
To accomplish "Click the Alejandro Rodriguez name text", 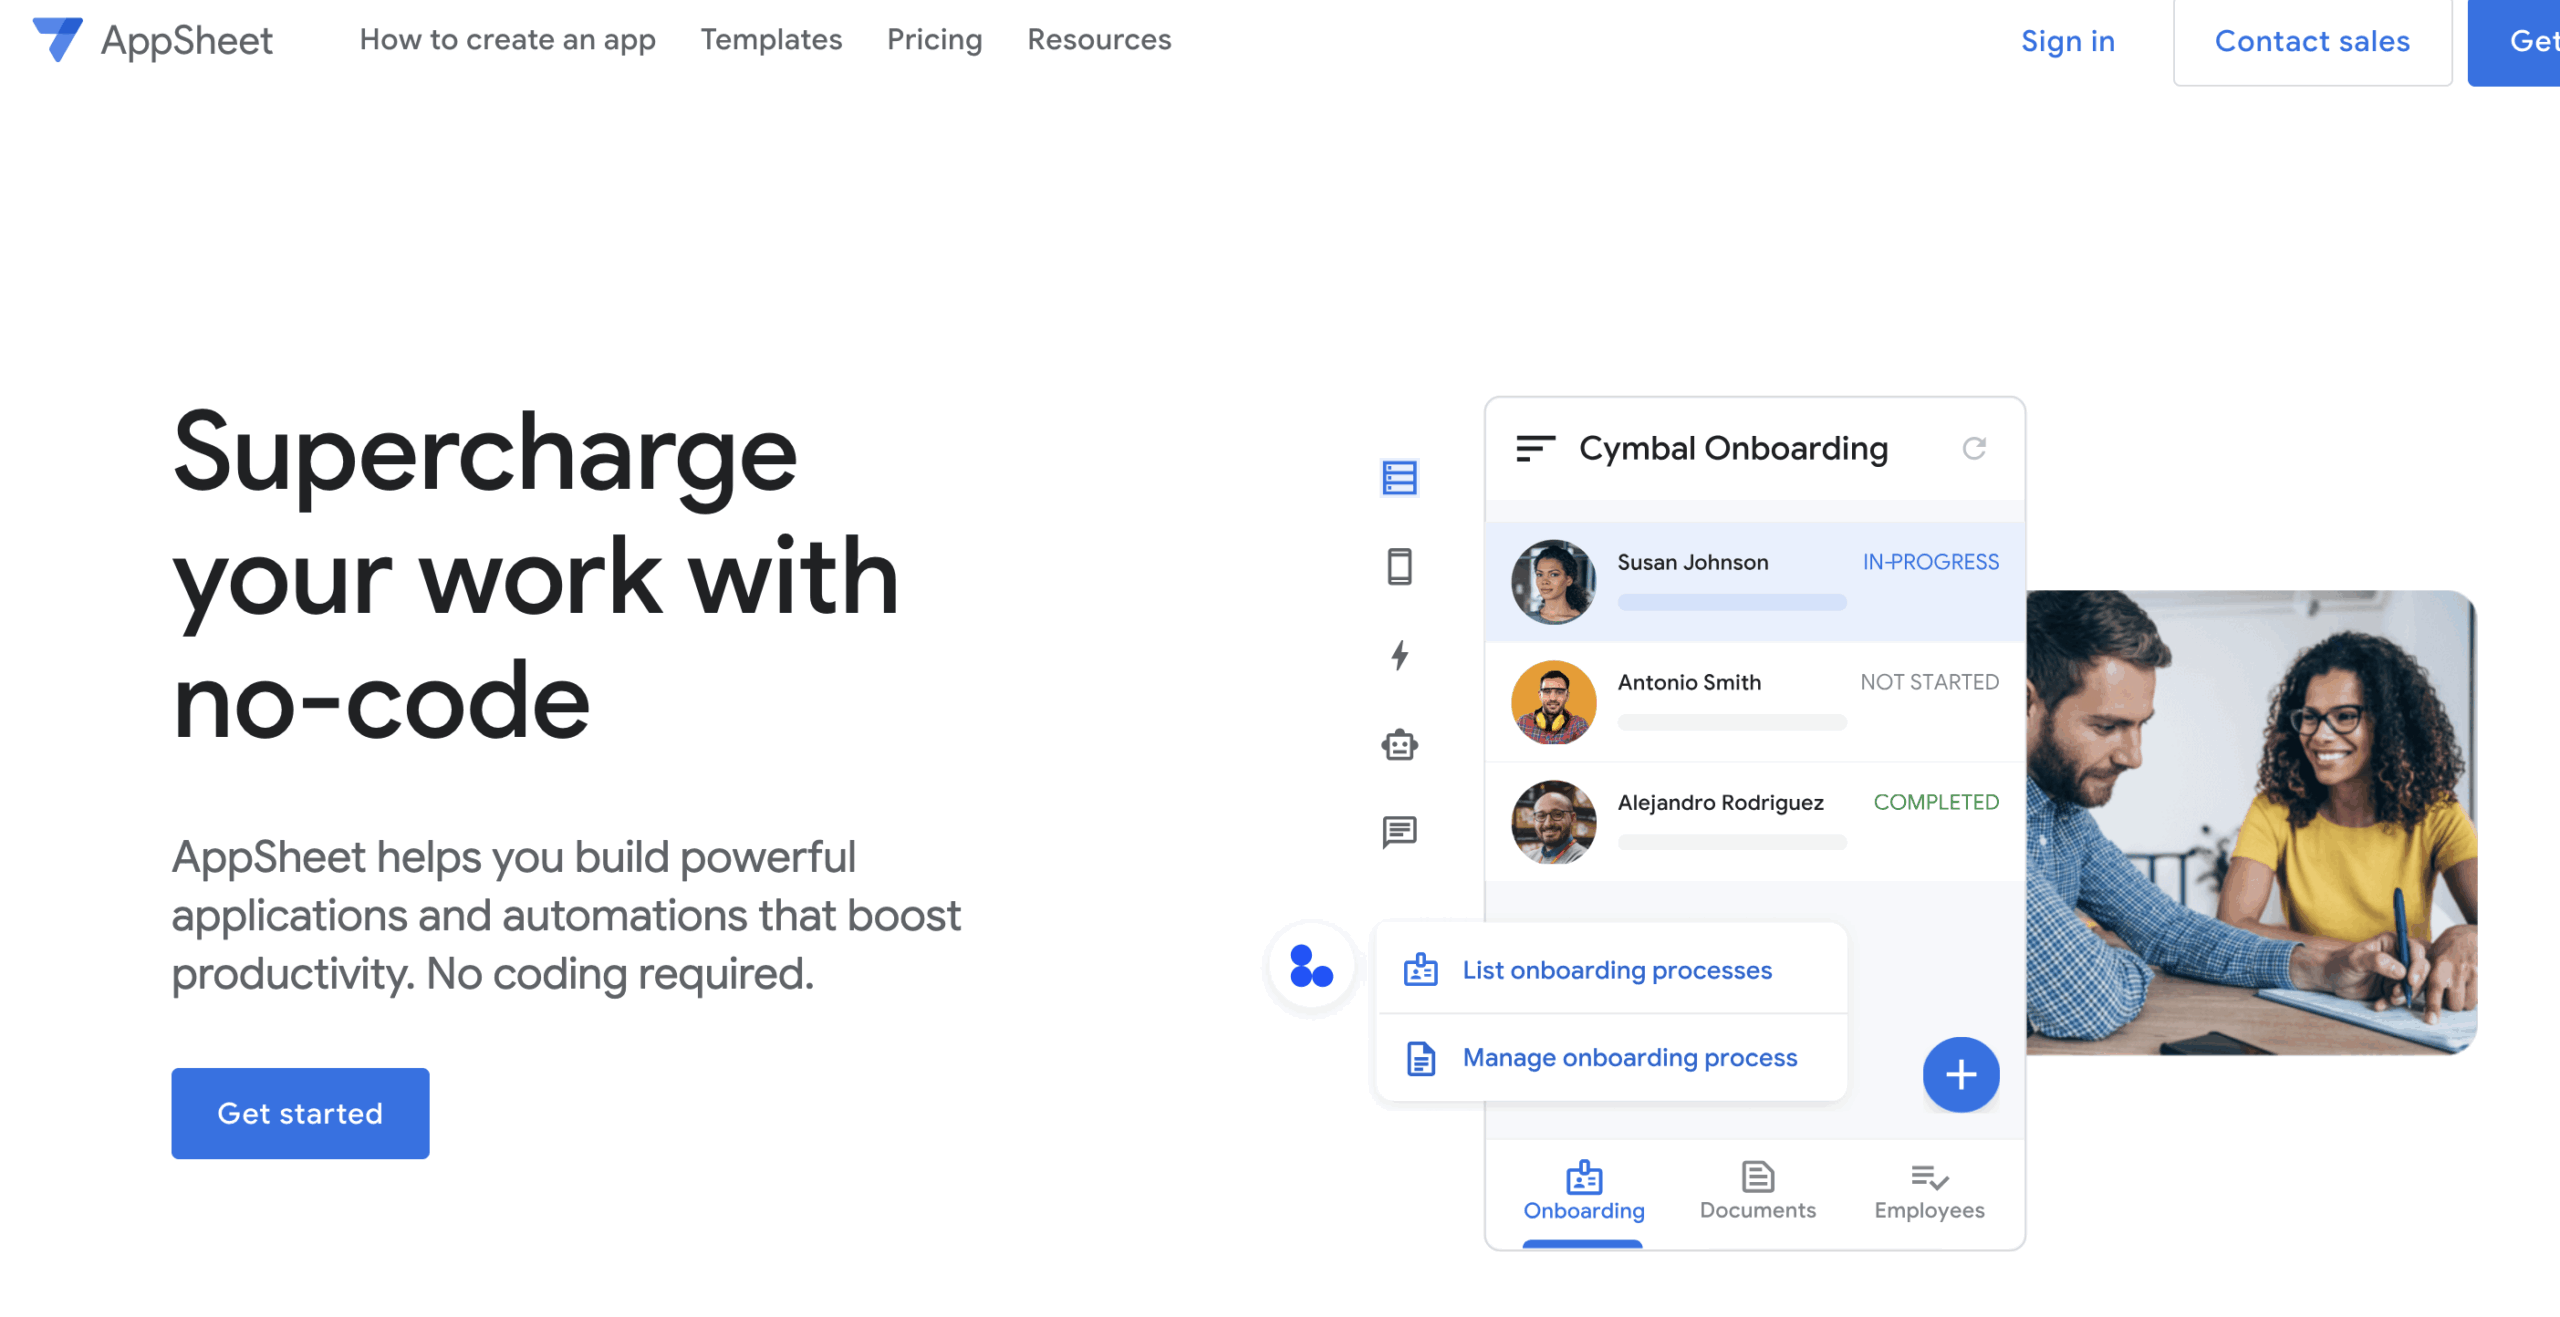I will tap(1720, 803).
